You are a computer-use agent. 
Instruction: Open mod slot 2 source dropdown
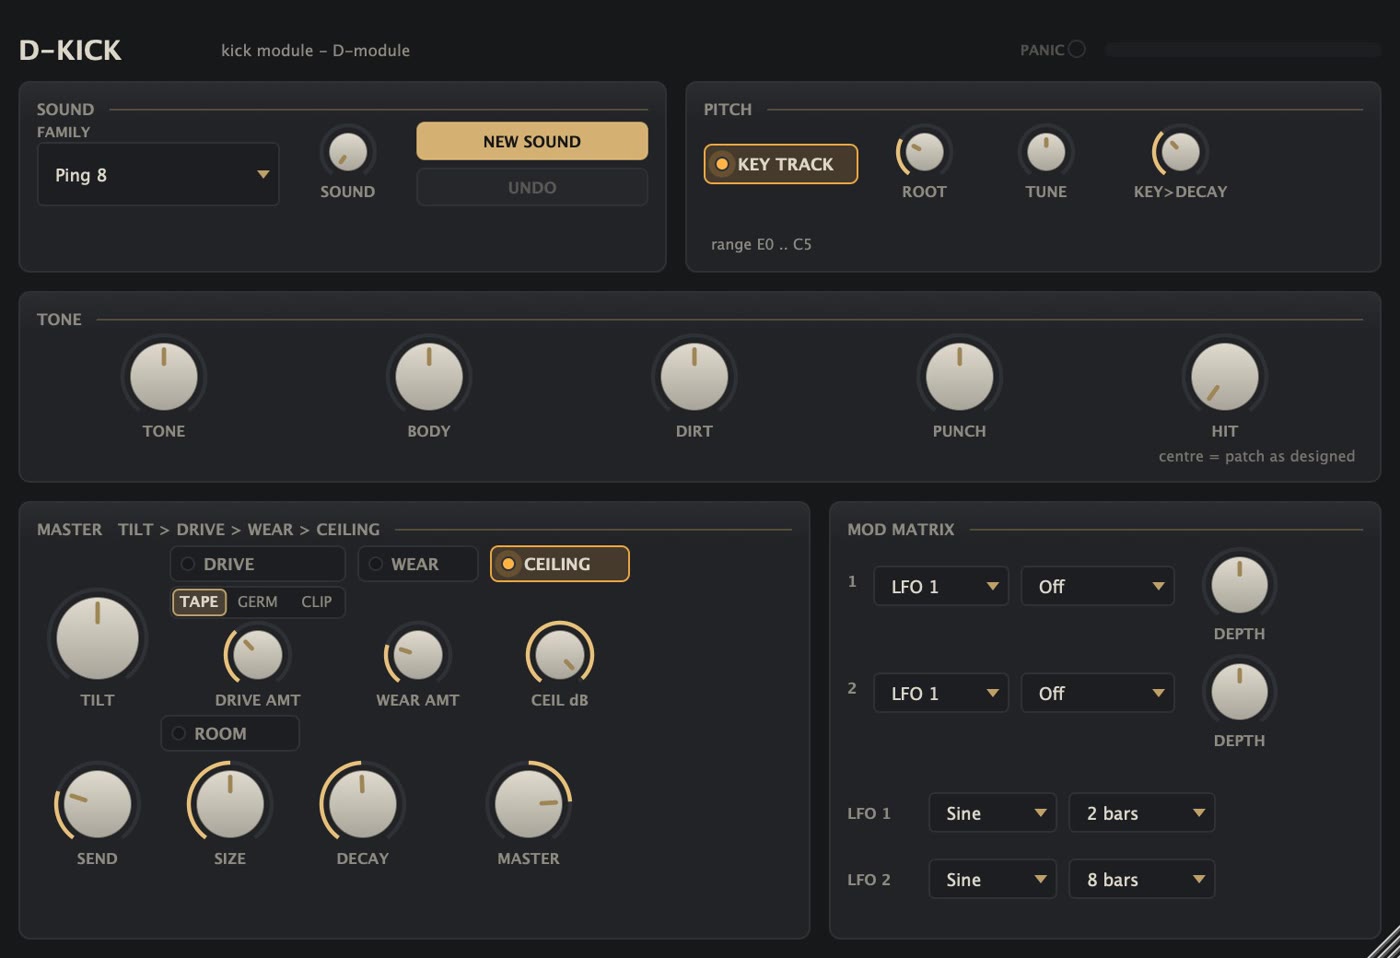click(x=941, y=693)
